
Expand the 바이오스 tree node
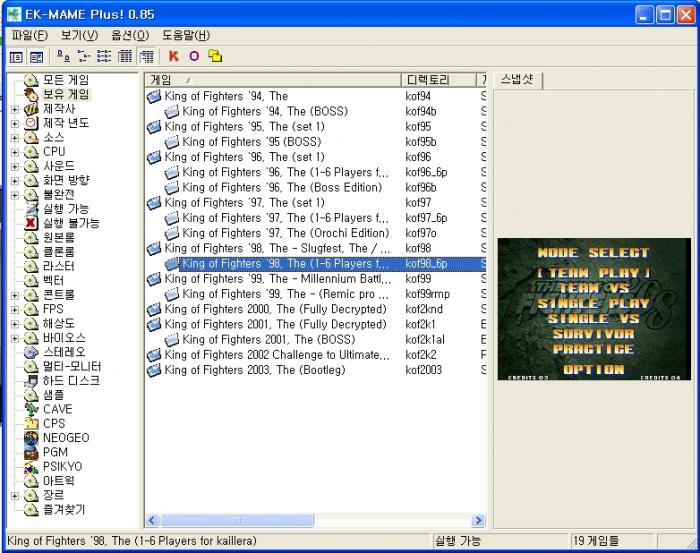click(x=15, y=338)
